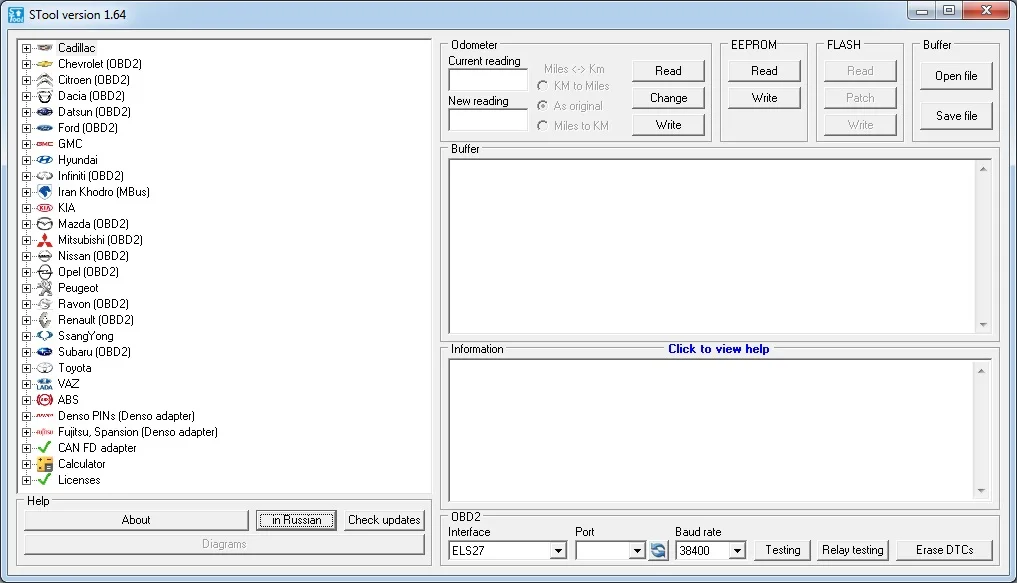This screenshot has height=583, width=1017.
Task: Click the Odometer Read button
Action: pos(668,71)
